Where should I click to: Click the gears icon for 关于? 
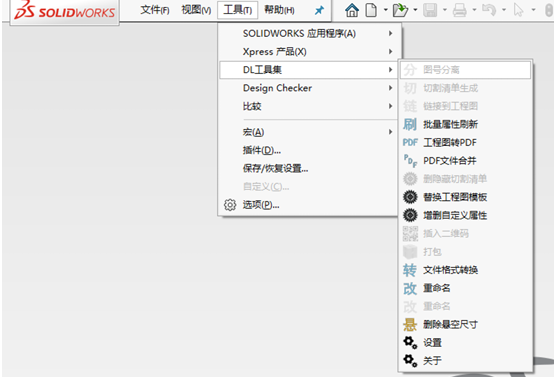click(410, 360)
